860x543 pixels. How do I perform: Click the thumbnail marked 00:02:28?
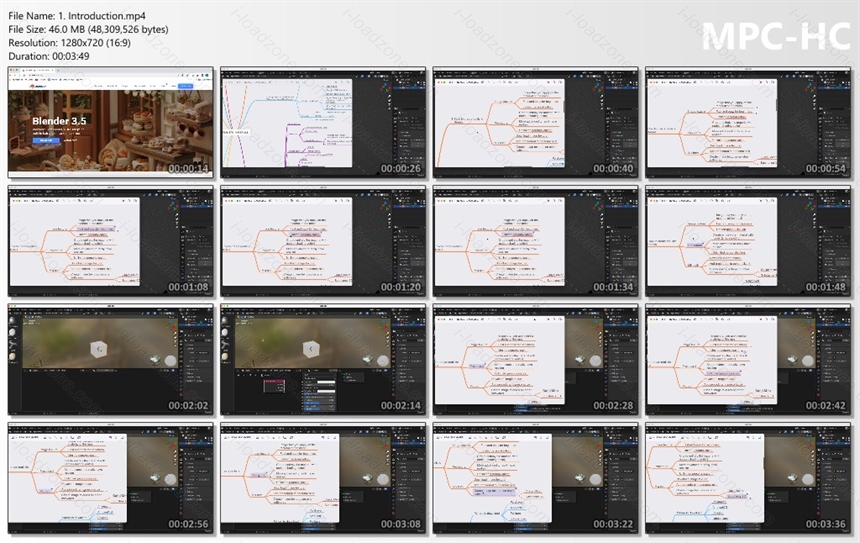[x=535, y=359]
